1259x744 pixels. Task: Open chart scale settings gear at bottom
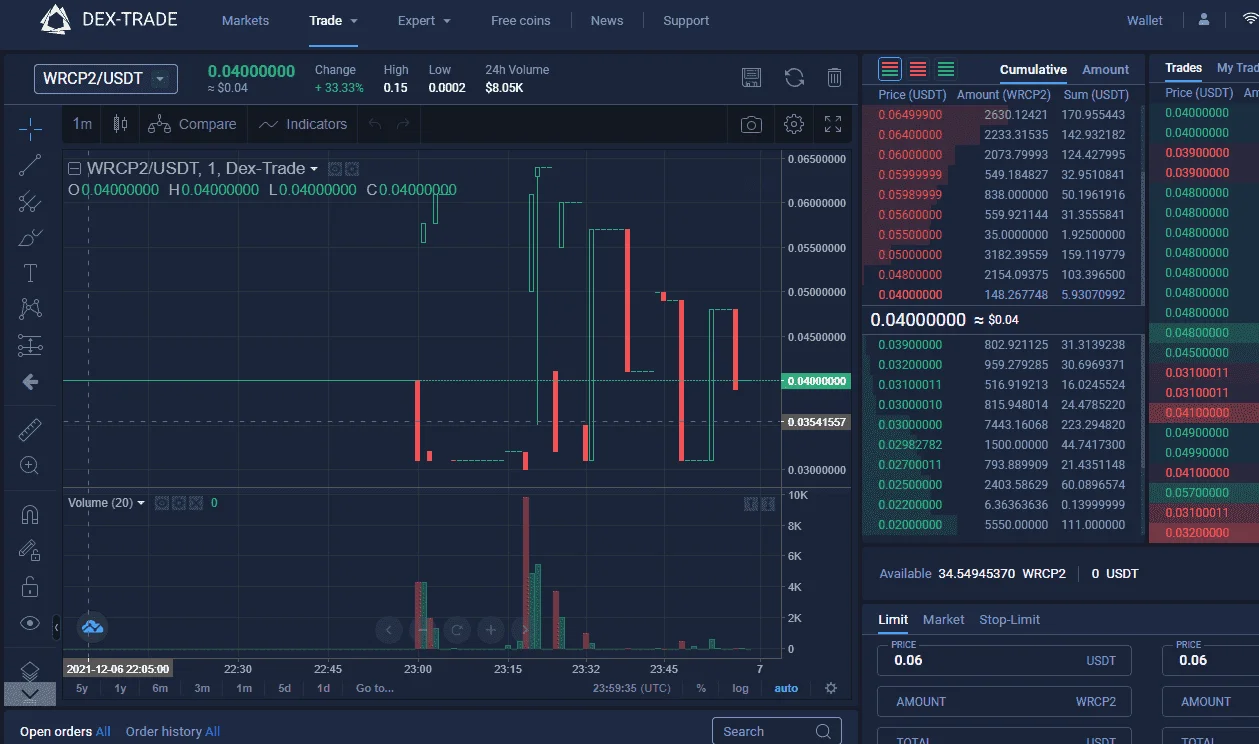(831, 688)
